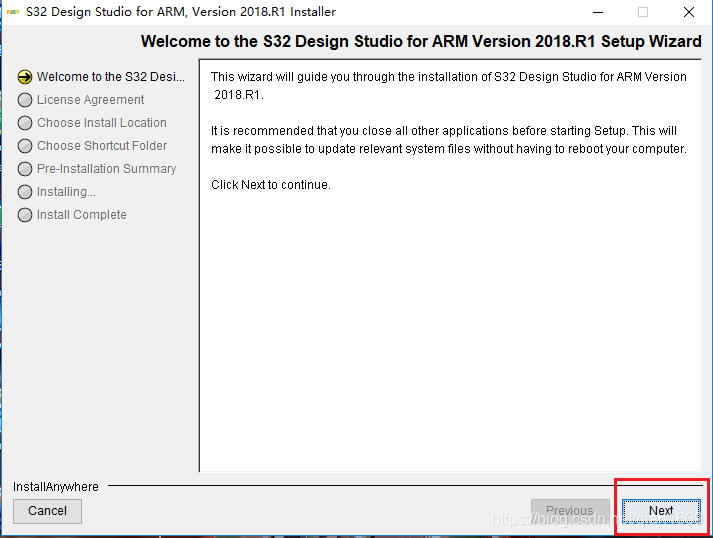Select the License Agreement step label
Viewport: 713px width, 538px height.
tap(90, 100)
